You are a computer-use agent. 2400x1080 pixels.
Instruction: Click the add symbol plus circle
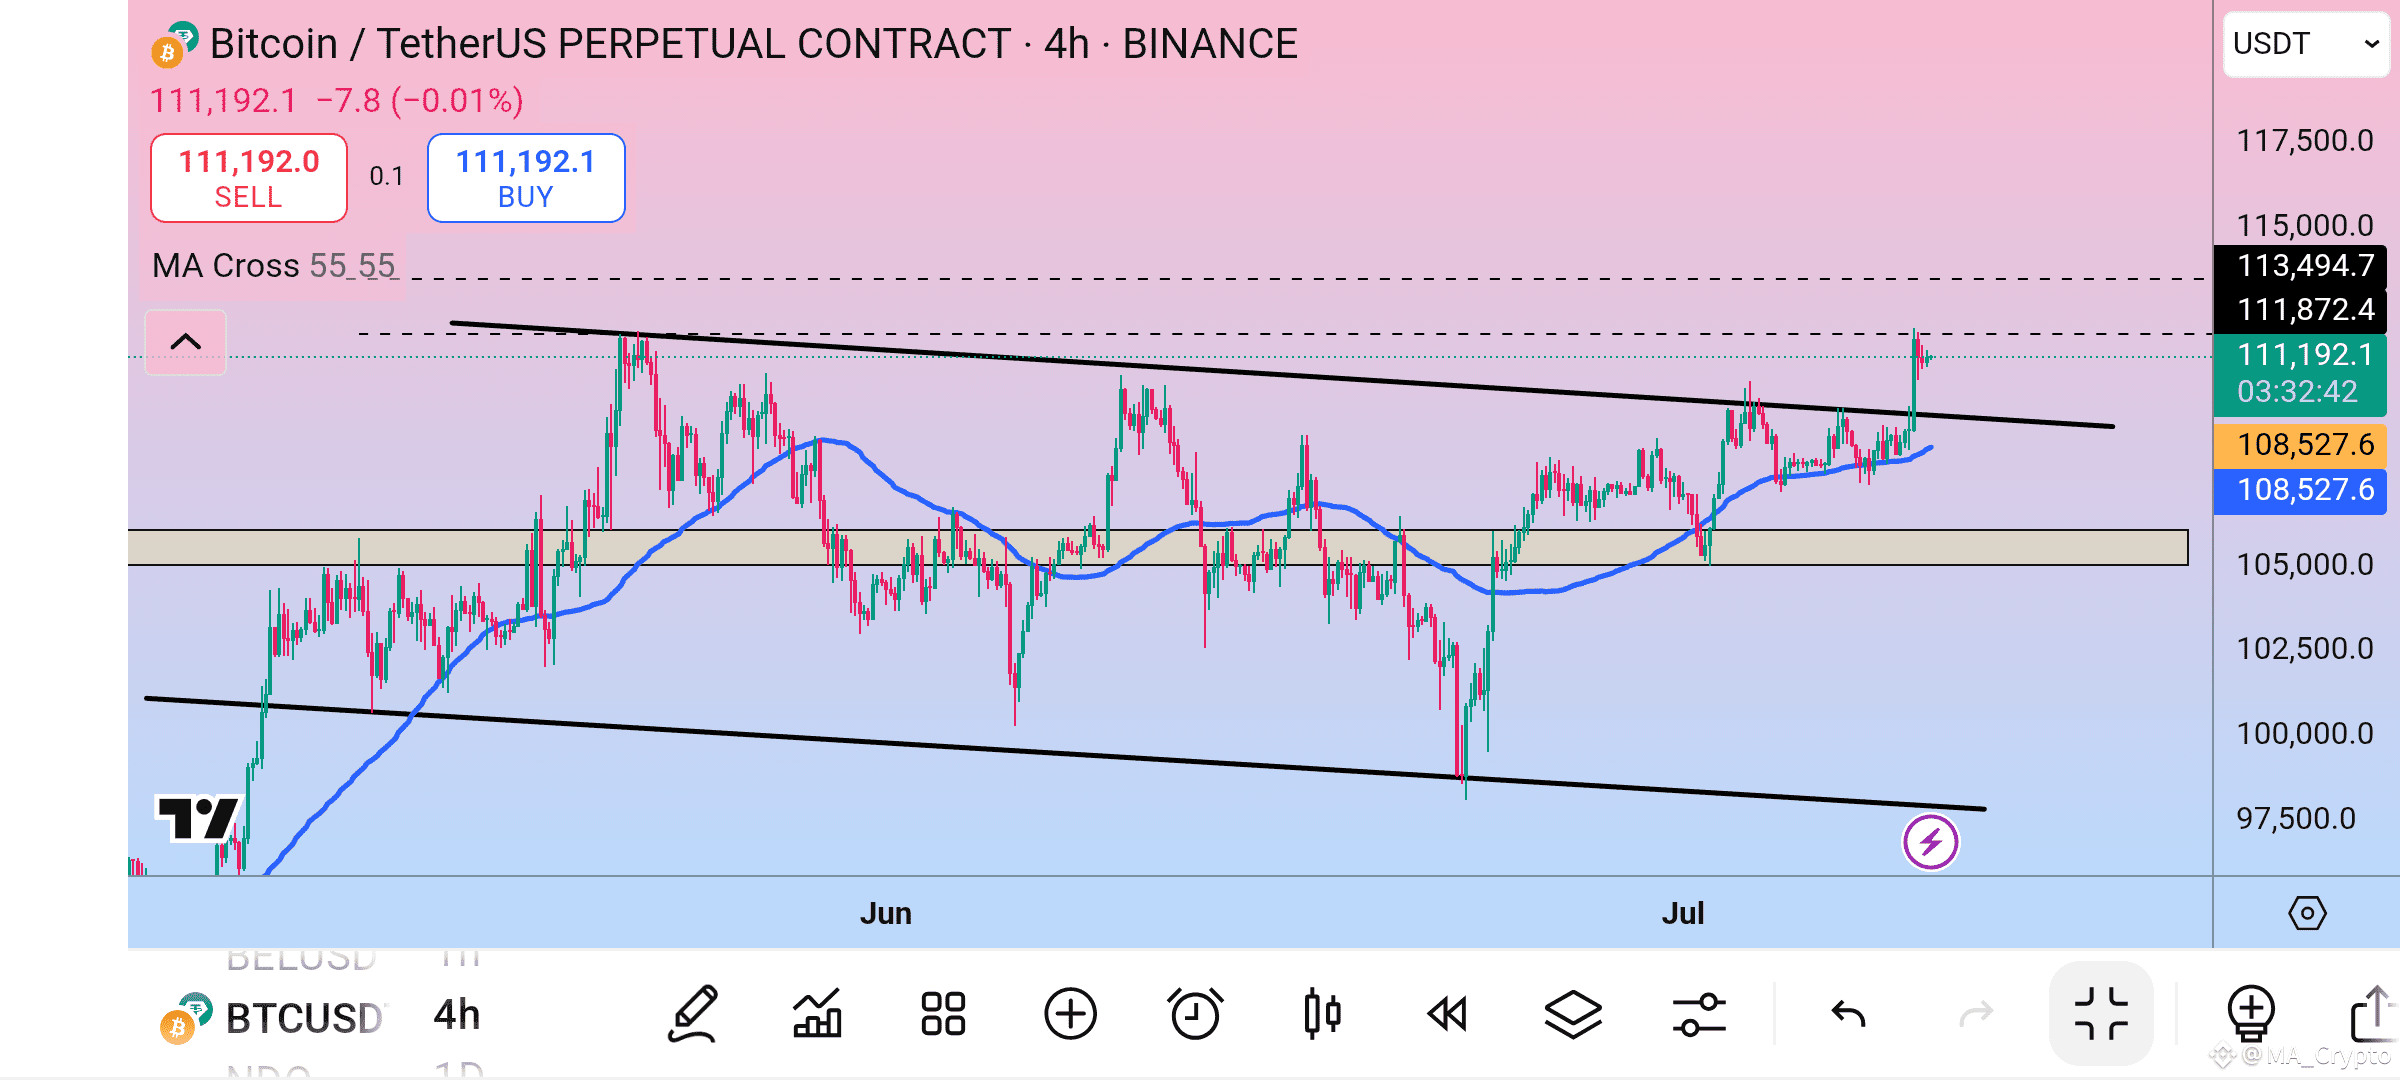pos(1070,1014)
